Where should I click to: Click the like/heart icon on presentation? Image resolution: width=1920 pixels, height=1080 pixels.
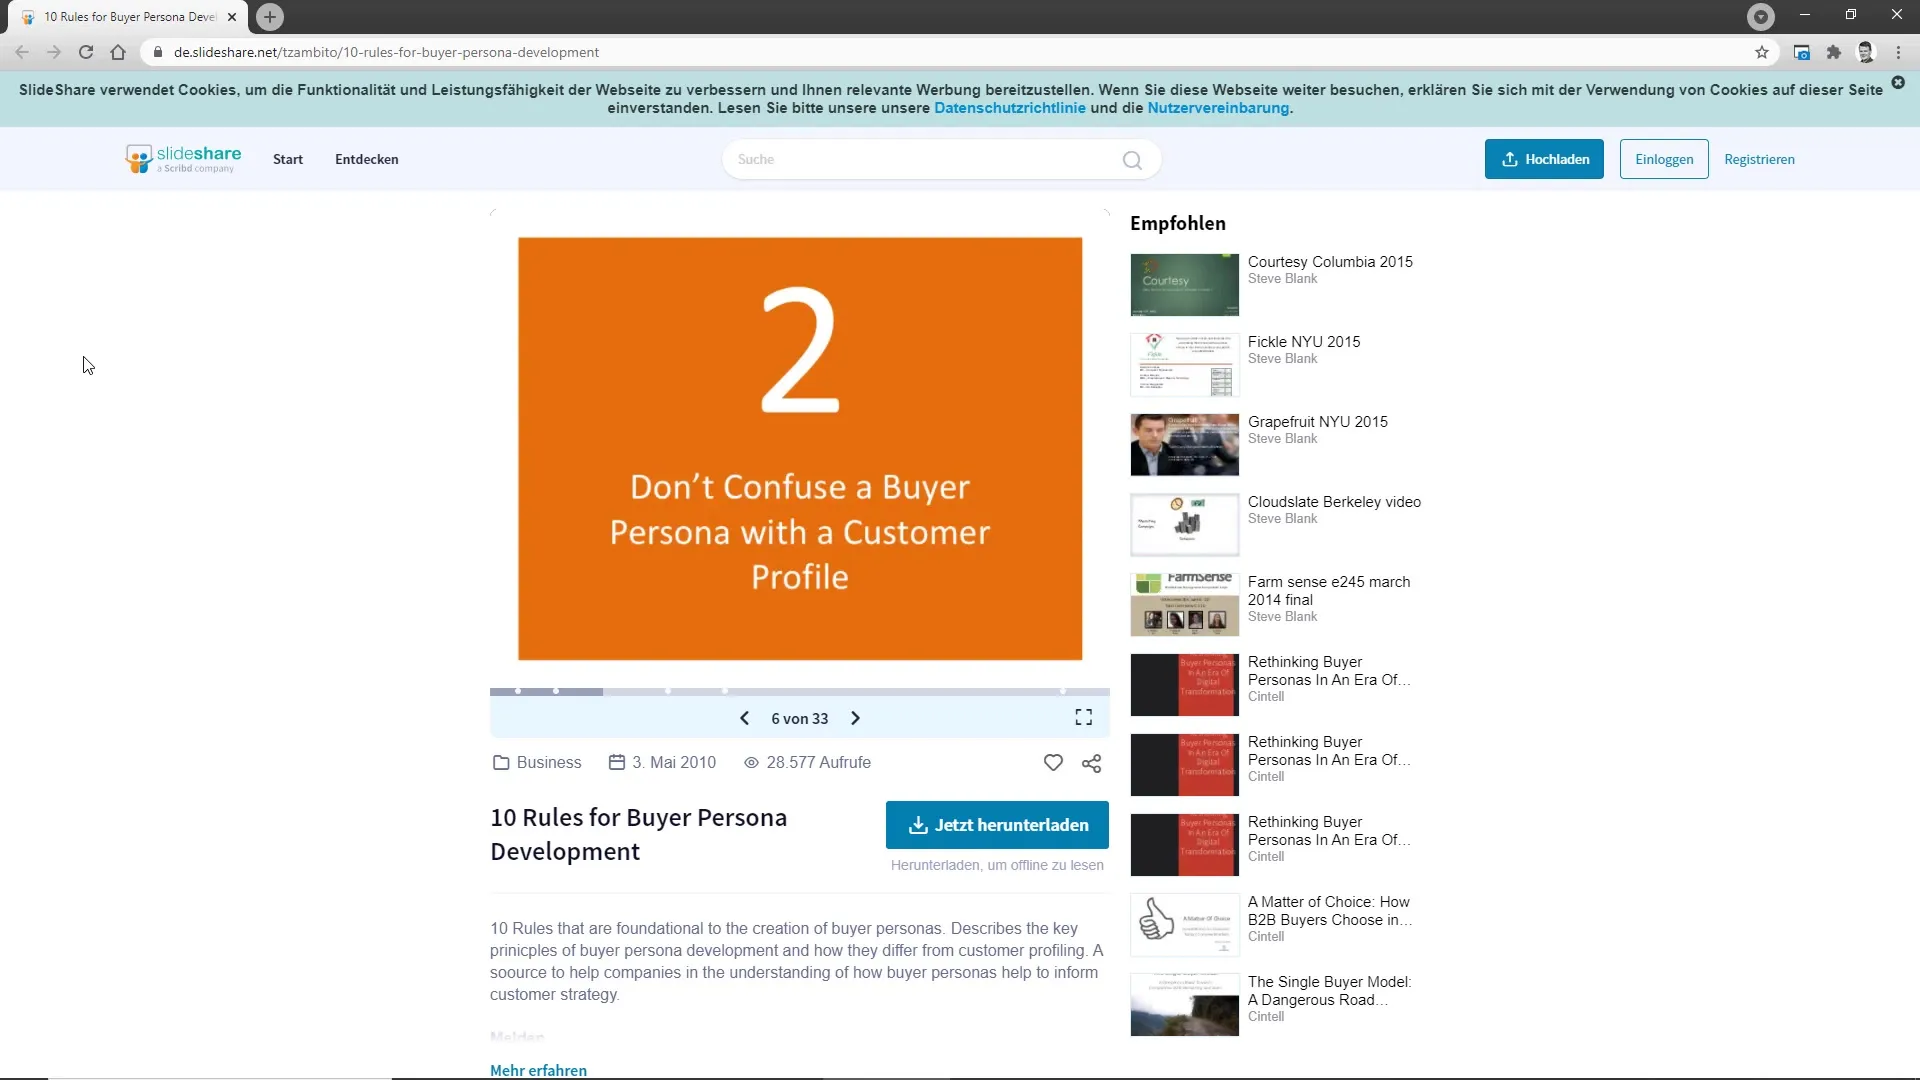pos(1052,762)
